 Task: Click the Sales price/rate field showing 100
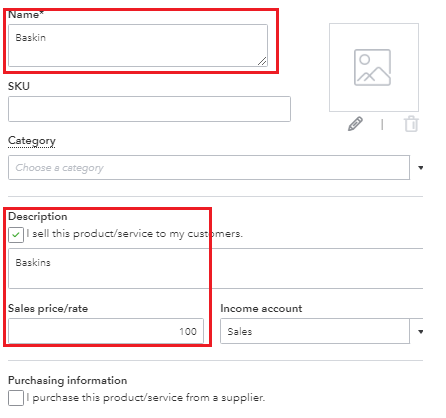pos(106,331)
